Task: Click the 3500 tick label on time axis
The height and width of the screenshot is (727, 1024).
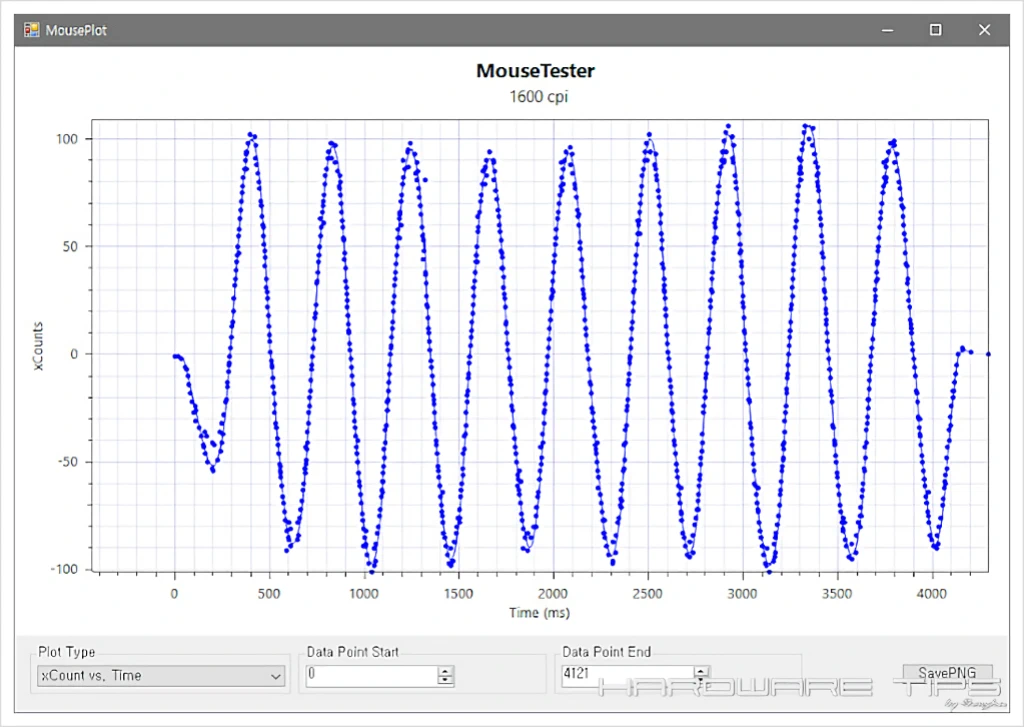Action: 837,594
